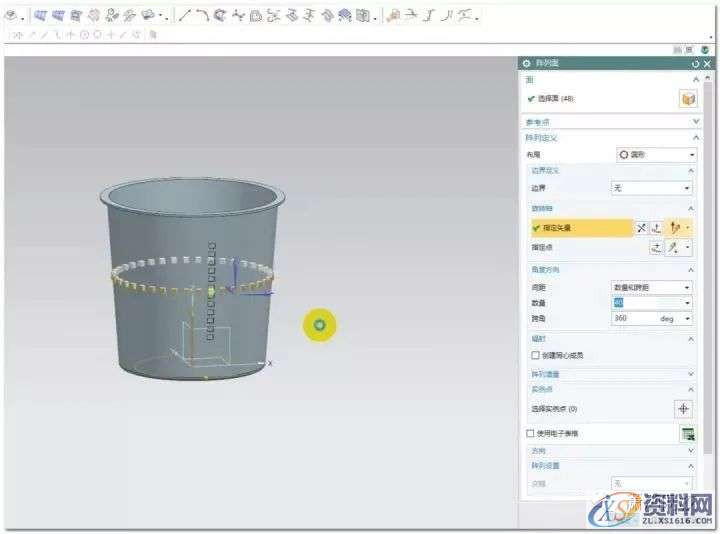Open the 边界 boundary dropdown
Image resolution: width=720 pixels, height=534 pixels.
[x=652, y=188]
